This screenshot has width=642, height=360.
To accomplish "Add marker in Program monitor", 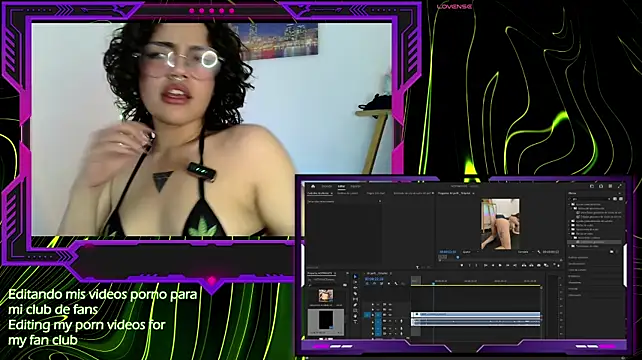I will click(462, 265).
